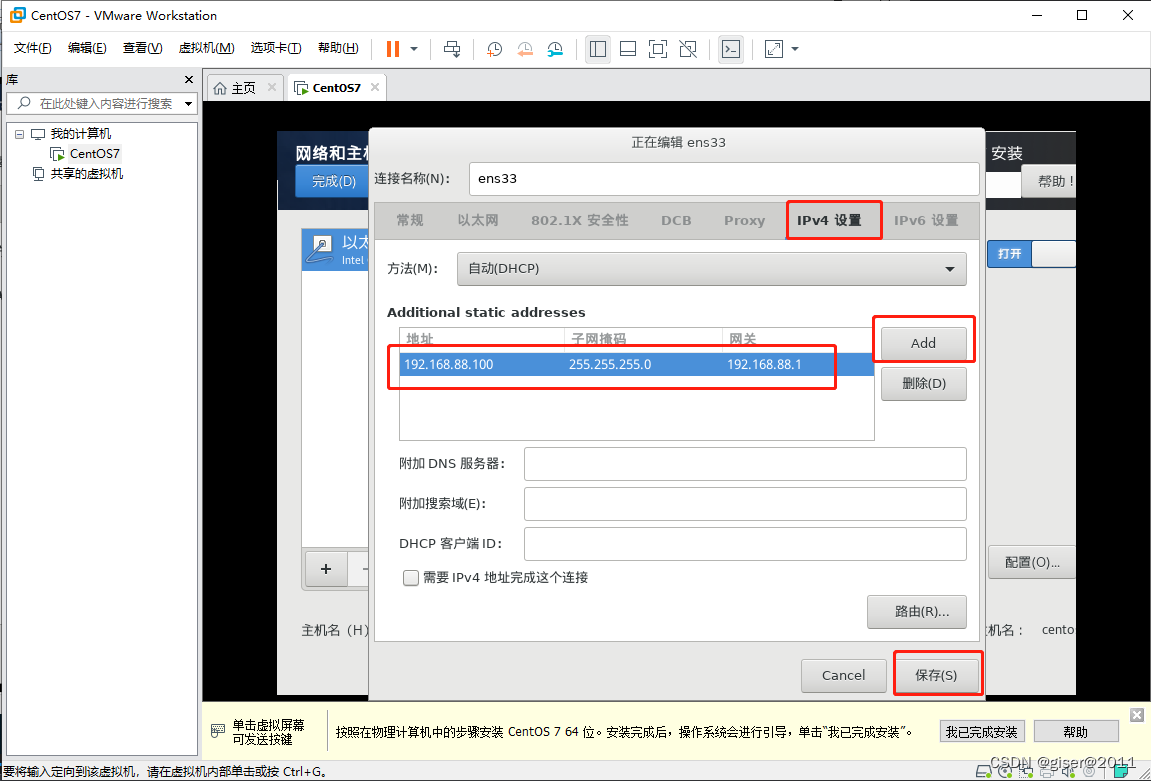Screen dimensions: 1151x781
Task: Toggle the library sidebar view icon
Action: coord(598,49)
